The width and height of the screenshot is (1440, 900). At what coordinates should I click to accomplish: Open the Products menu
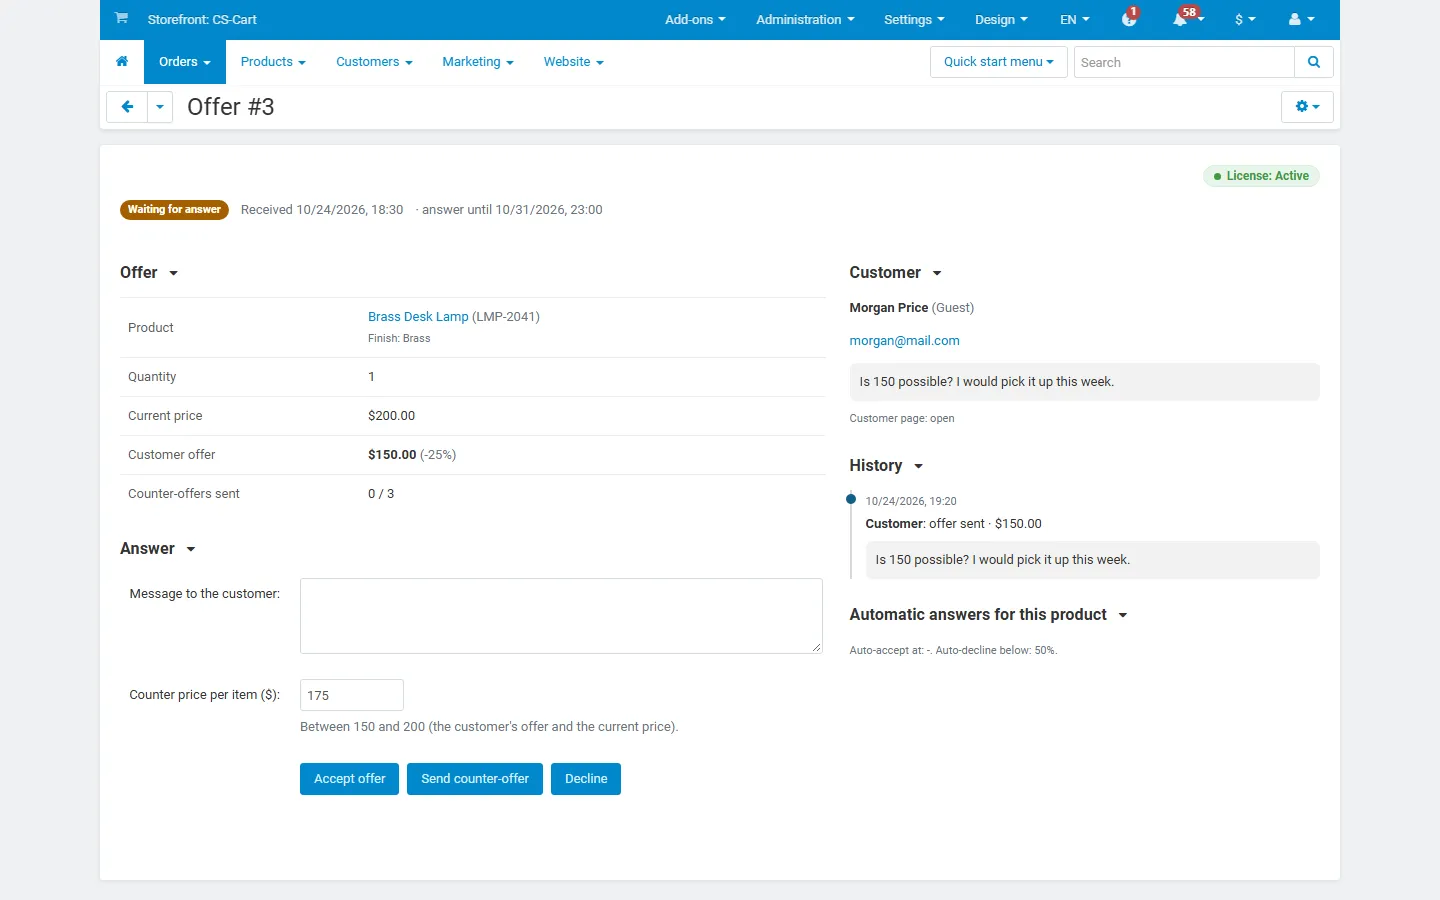coord(273,62)
